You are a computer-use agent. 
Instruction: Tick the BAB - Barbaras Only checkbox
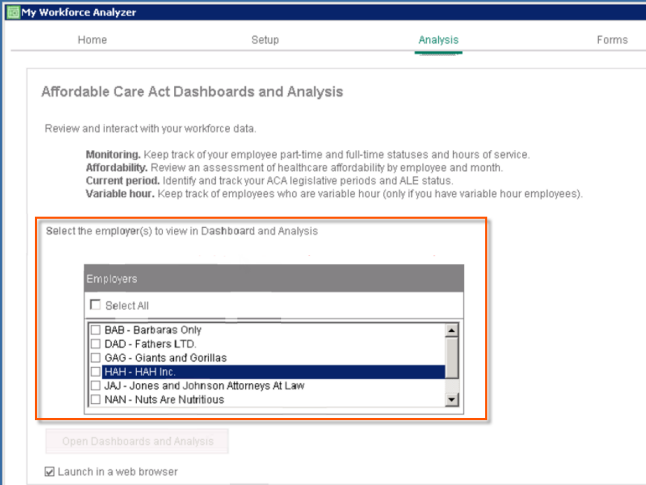coord(96,330)
